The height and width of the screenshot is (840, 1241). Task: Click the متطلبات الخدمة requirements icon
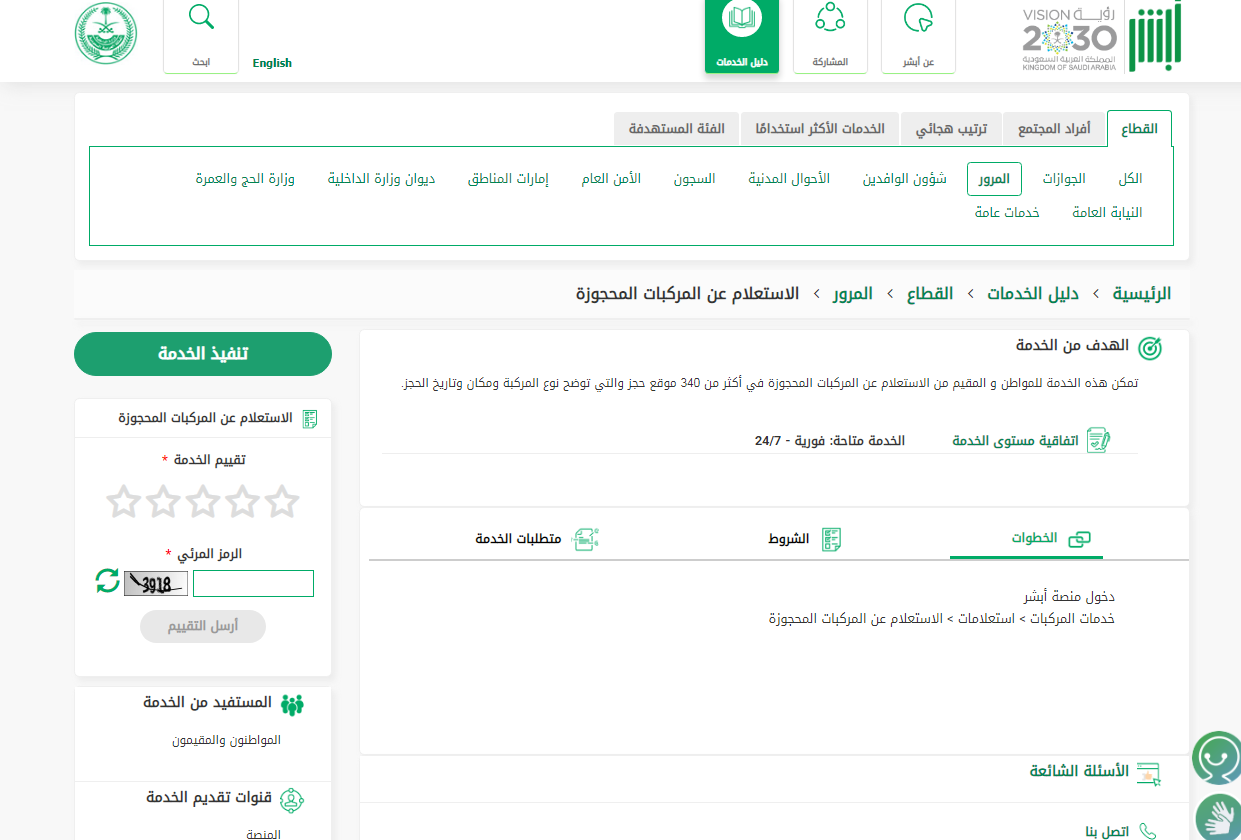pyautogui.click(x=584, y=539)
